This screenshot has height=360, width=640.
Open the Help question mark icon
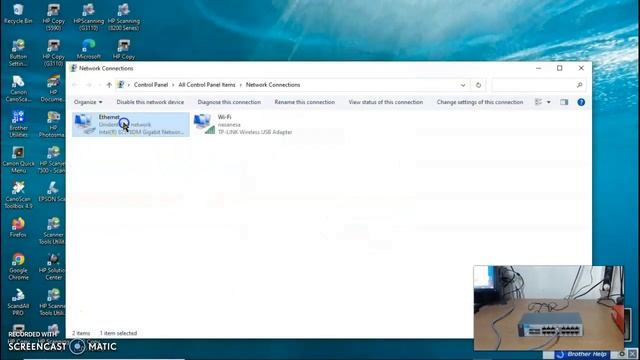coord(581,102)
